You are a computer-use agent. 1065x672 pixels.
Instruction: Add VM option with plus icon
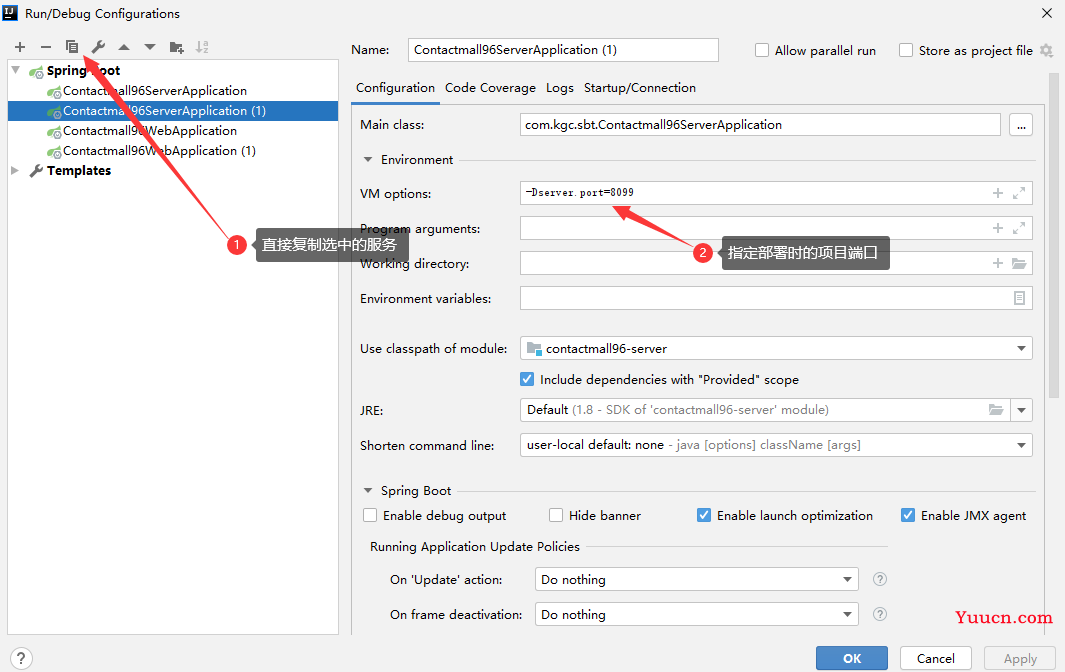tap(998, 193)
